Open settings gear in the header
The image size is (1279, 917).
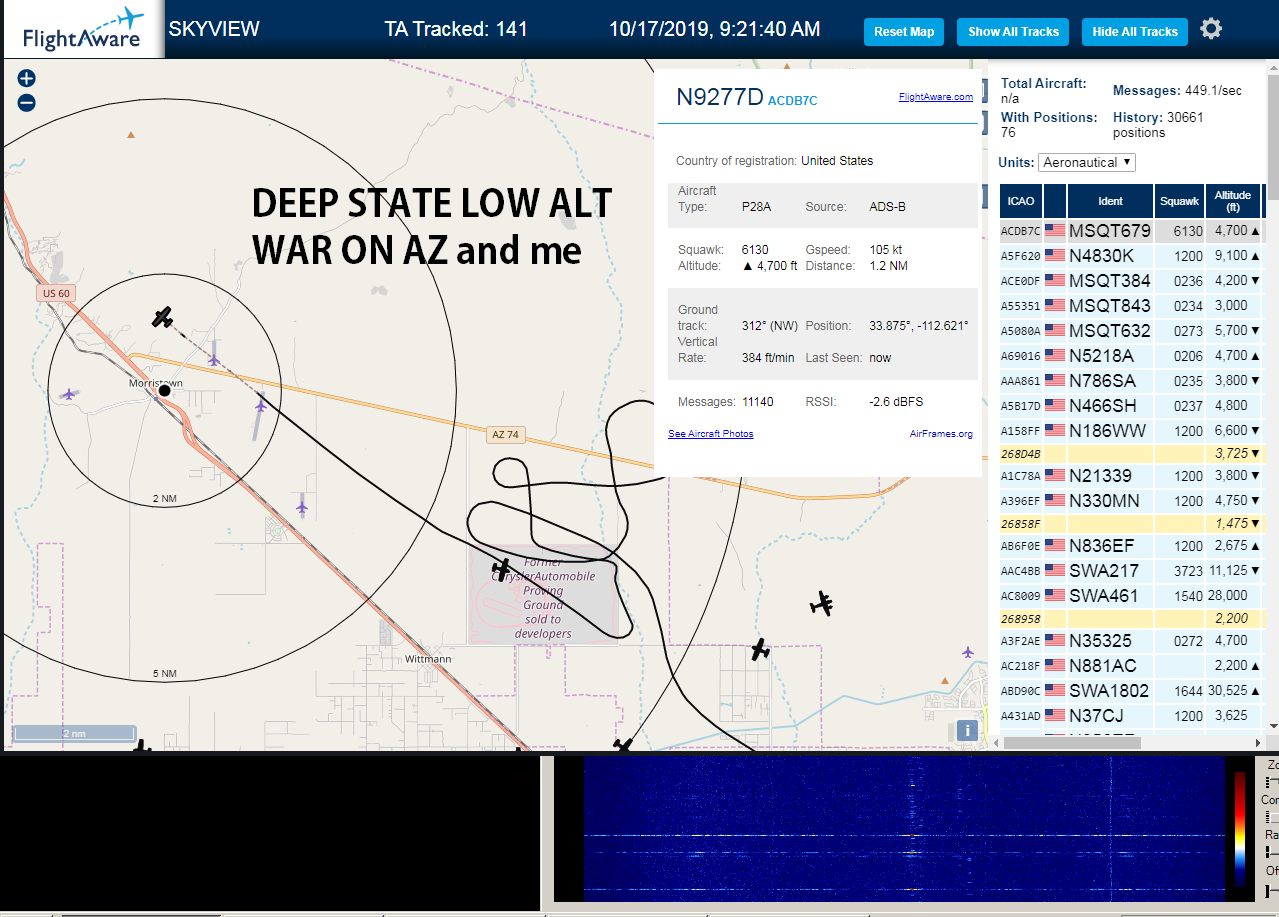pyautogui.click(x=1211, y=29)
